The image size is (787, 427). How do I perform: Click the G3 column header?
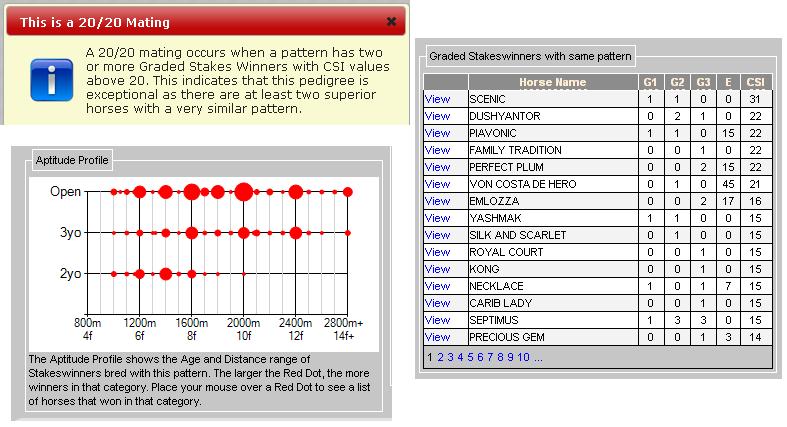pos(703,82)
